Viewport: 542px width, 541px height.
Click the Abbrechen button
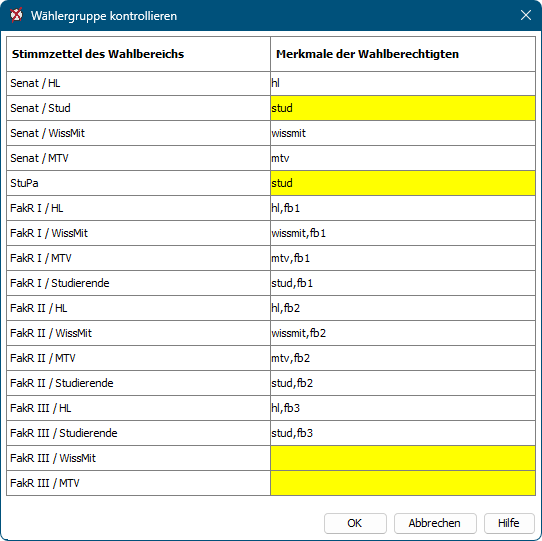pos(435,523)
